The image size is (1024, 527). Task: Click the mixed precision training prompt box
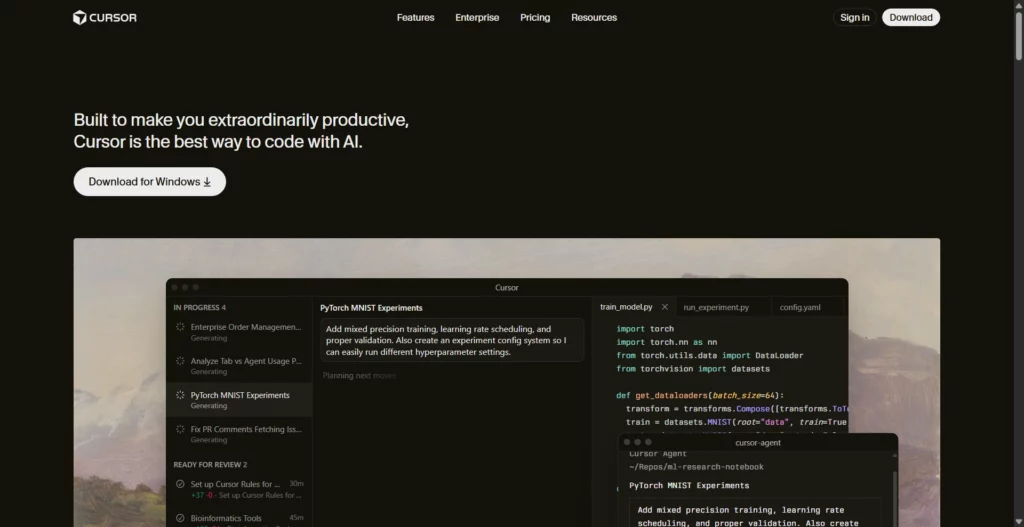452,340
